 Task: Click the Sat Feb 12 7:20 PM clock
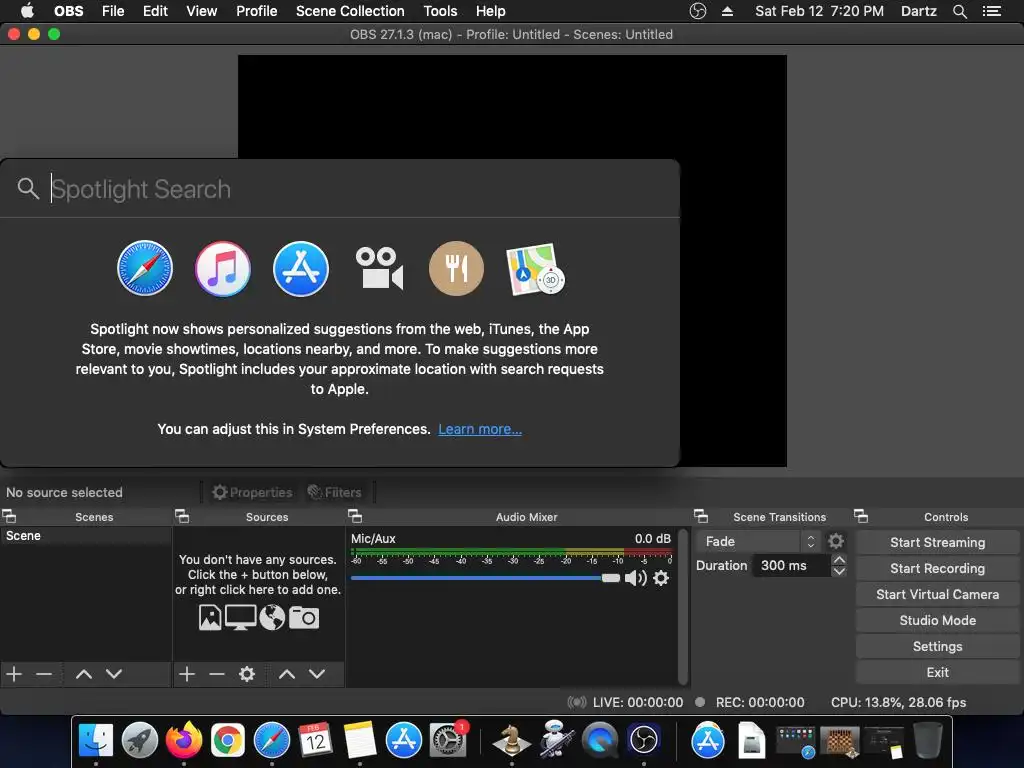819,11
